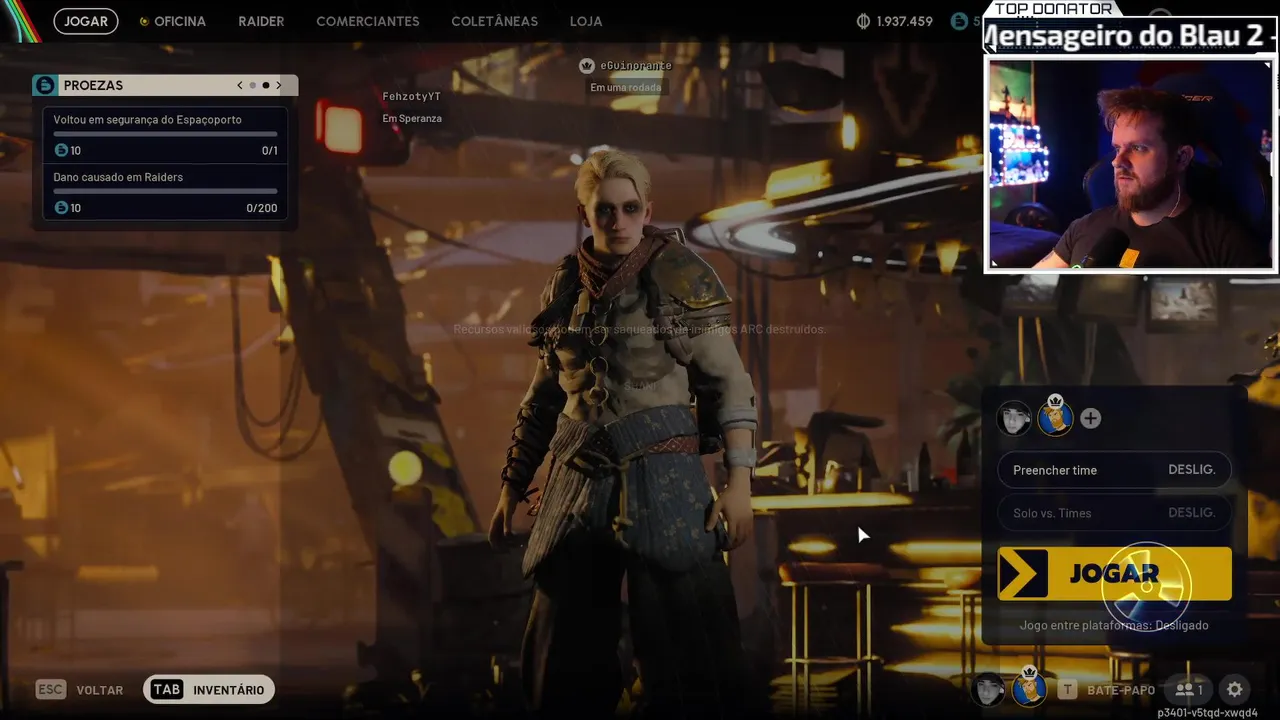Click the 0/200 progress counter
1280x720 pixels.
click(x=262, y=208)
